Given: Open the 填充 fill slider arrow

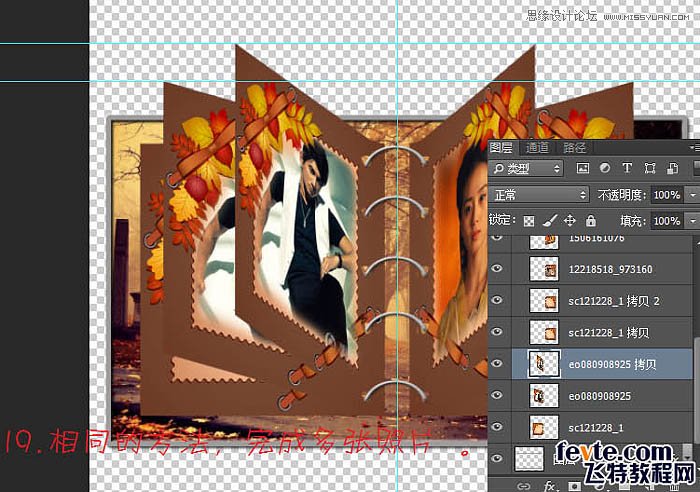Looking at the screenshot, I should click(692, 221).
